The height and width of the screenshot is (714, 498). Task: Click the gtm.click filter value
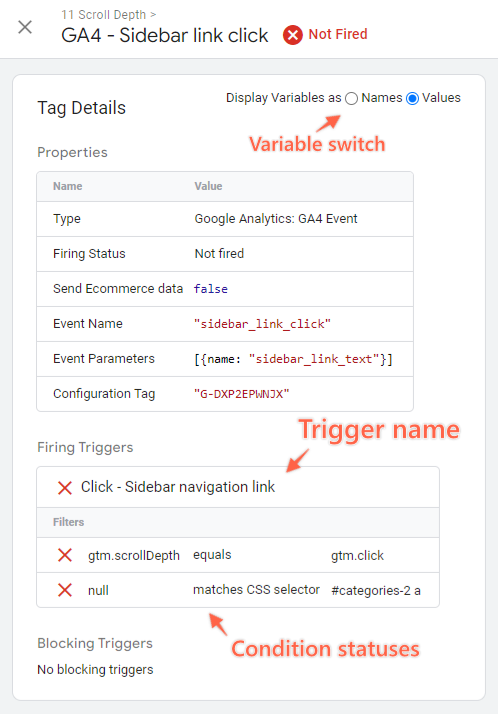[x=357, y=556]
